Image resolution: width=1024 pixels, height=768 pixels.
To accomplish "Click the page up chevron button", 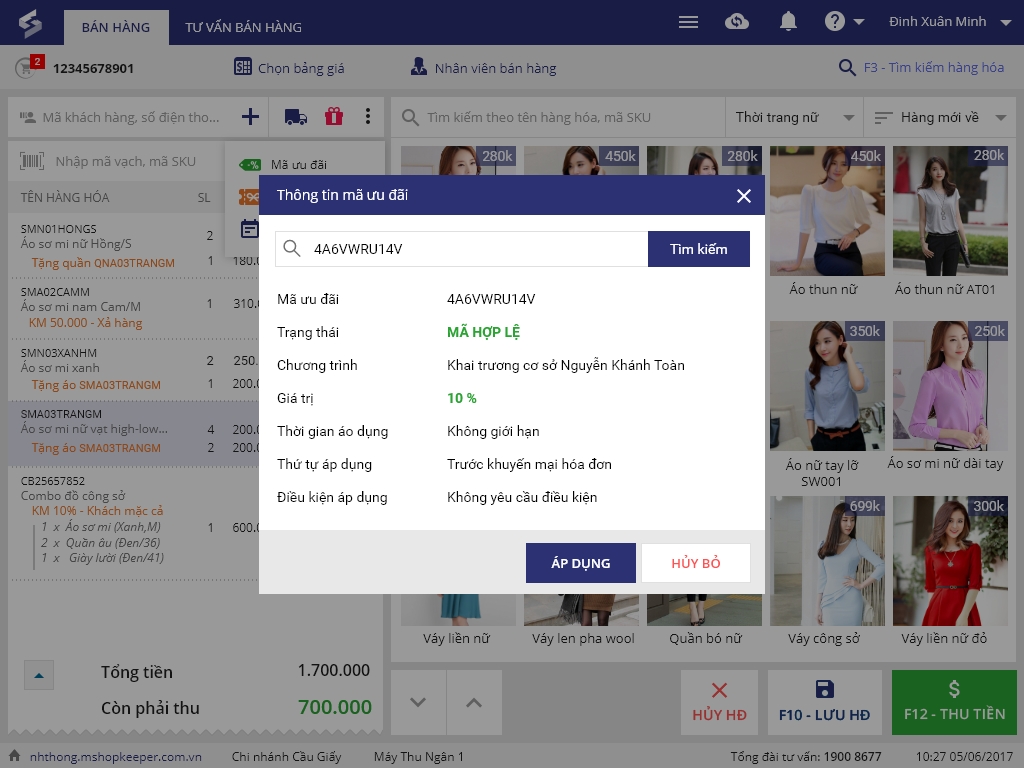I will point(474,703).
